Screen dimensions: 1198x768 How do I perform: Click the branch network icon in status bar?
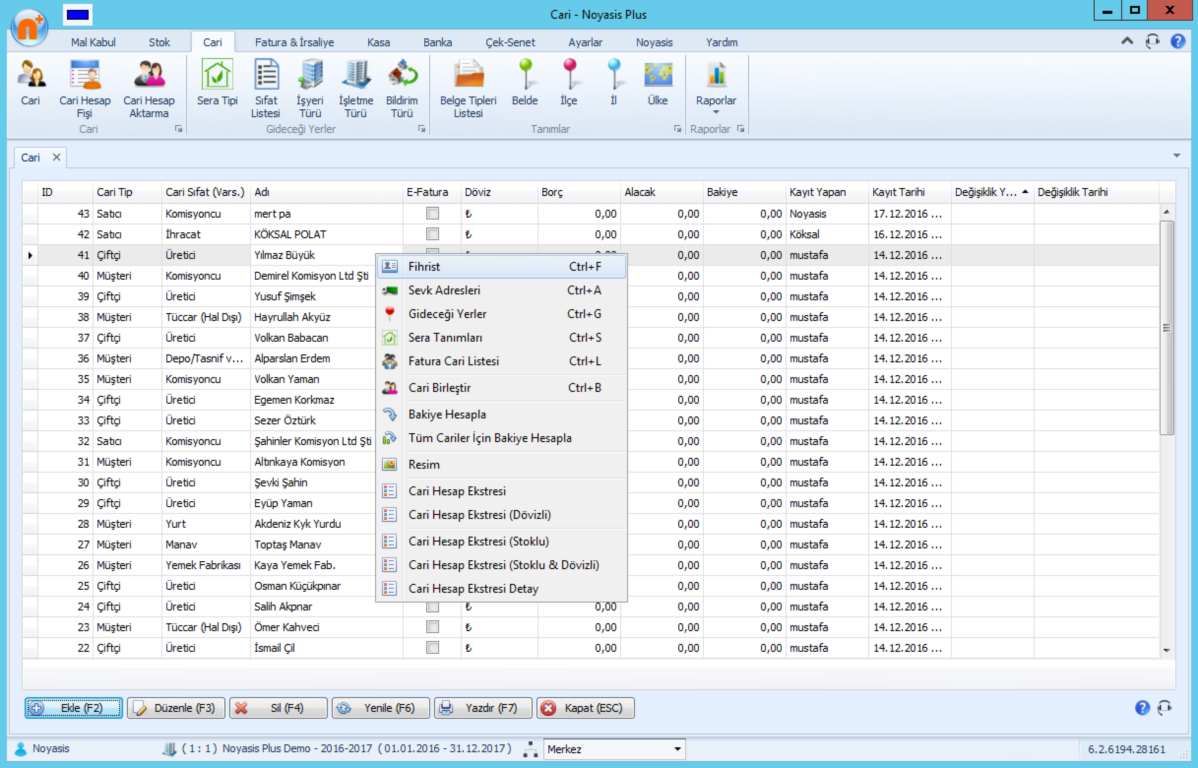pos(530,749)
